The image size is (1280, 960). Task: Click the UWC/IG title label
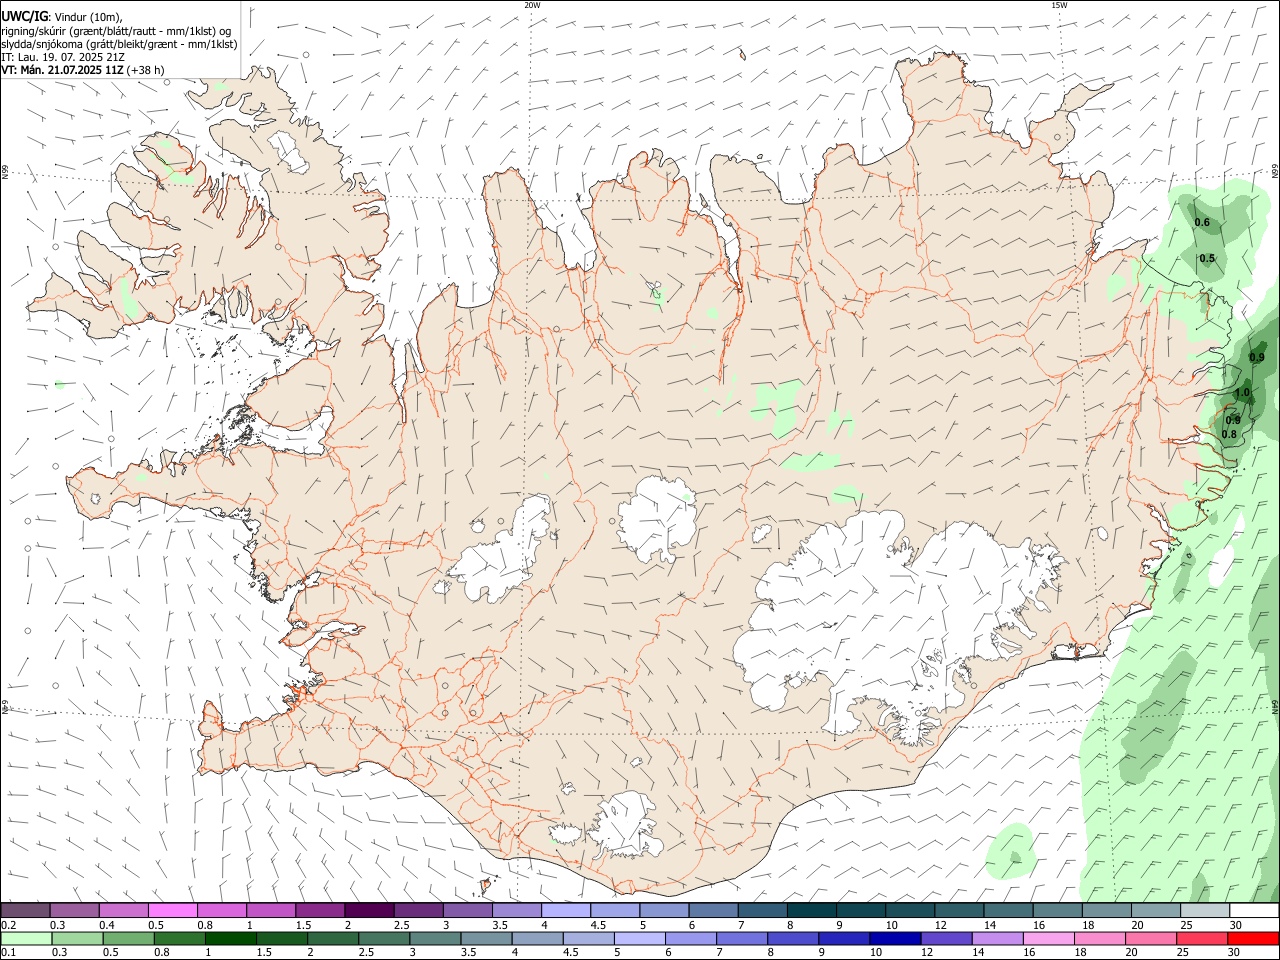tap(24, 17)
